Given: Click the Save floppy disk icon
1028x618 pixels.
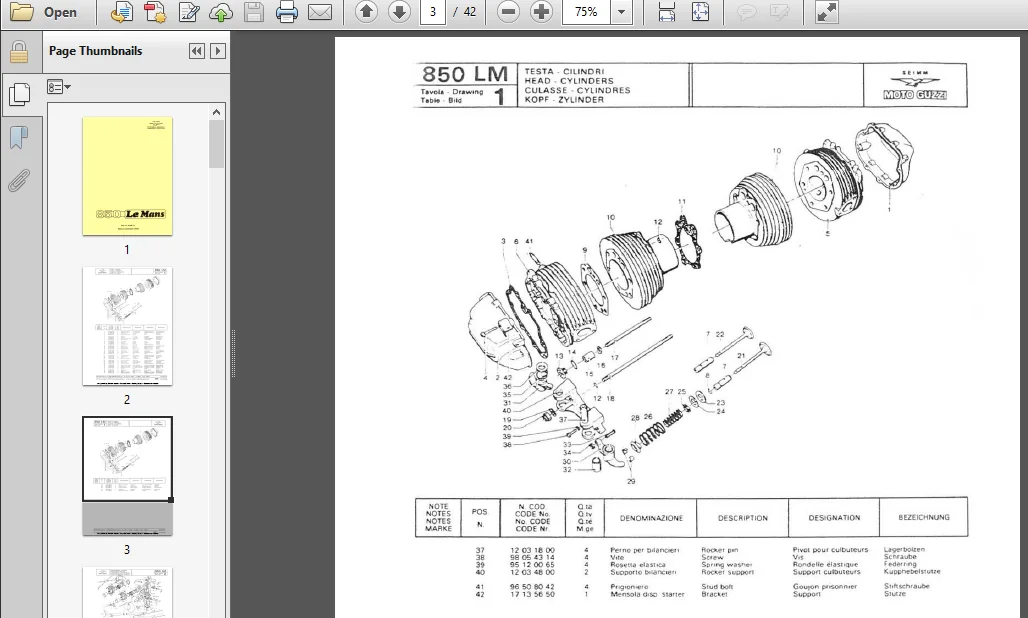Looking at the screenshot, I should (x=254, y=12).
